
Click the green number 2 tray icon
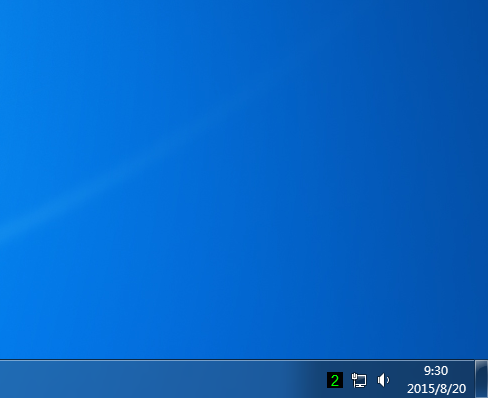tap(335, 380)
